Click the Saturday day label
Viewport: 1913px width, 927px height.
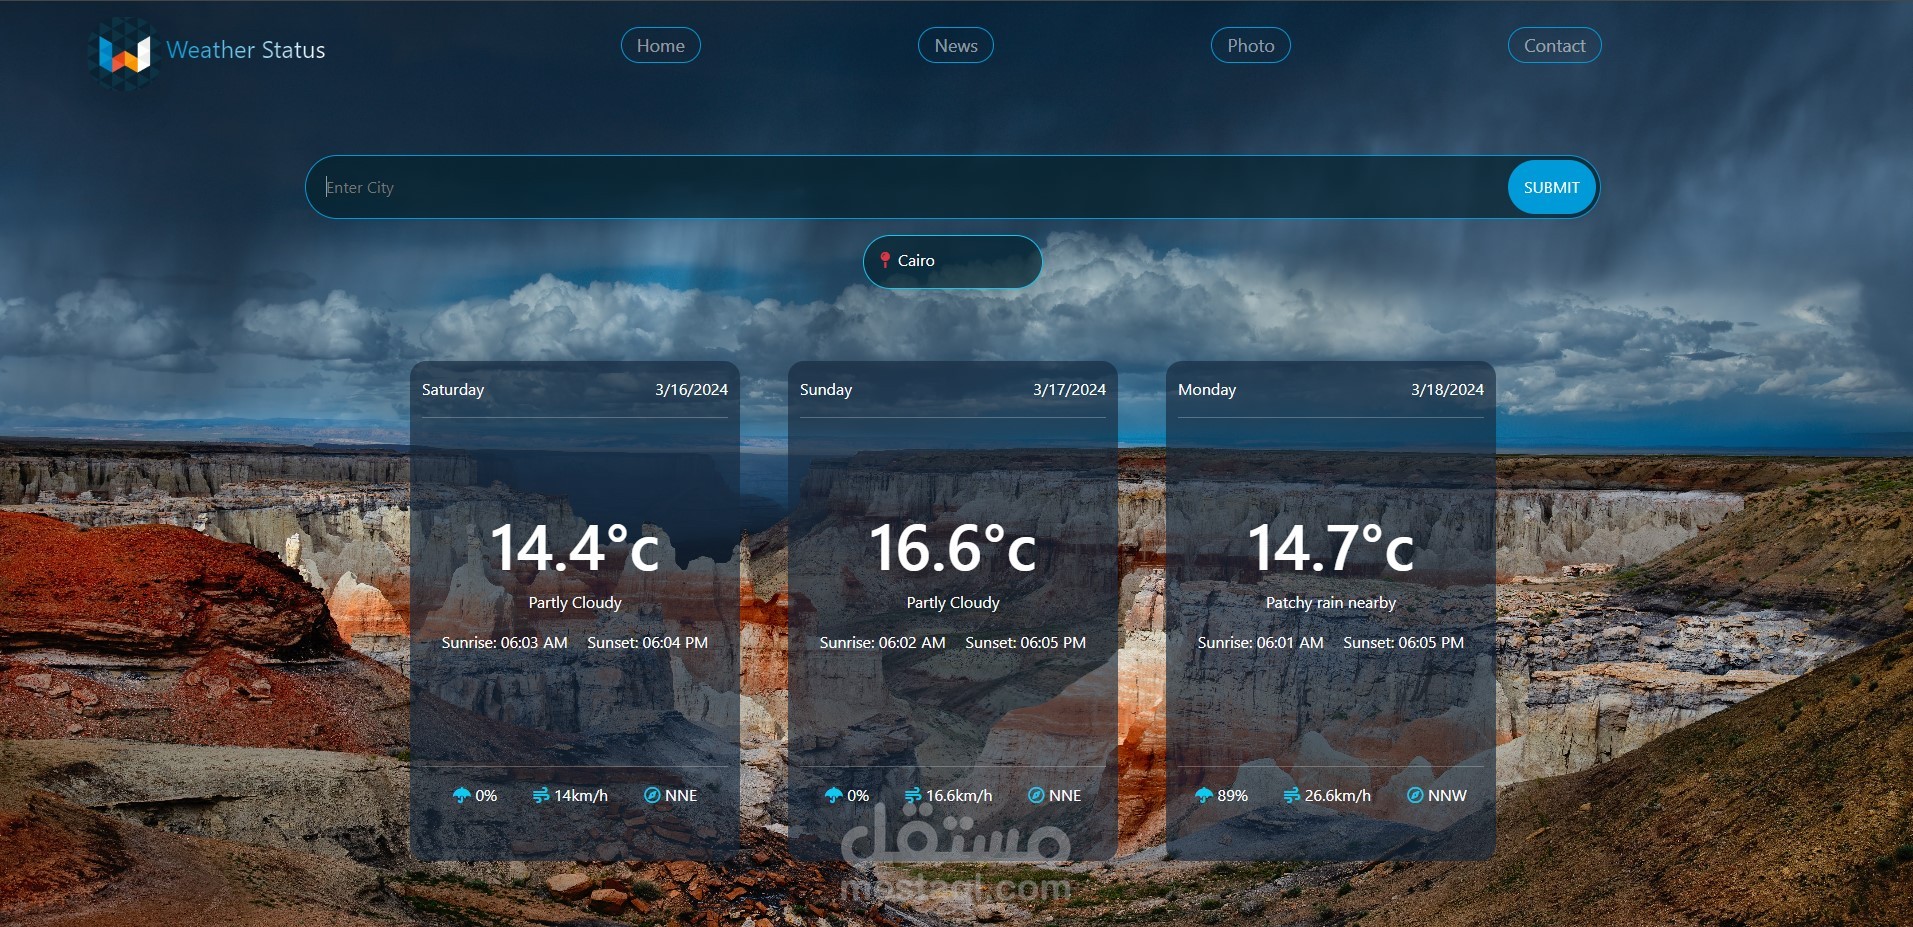[453, 389]
